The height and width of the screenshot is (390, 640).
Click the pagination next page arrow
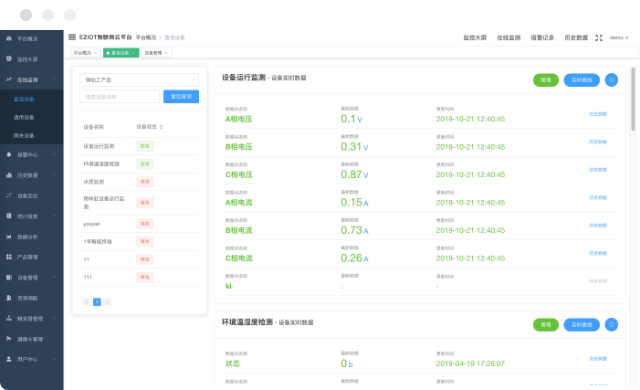pyautogui.click(x=107, y=302)
